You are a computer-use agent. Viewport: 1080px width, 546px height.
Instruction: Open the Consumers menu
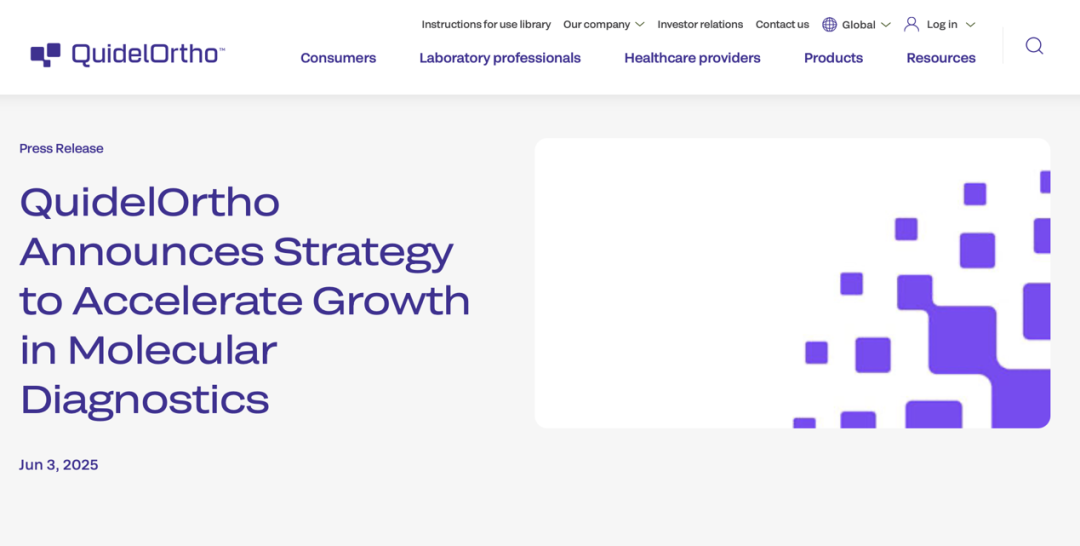tap(338, 58)
